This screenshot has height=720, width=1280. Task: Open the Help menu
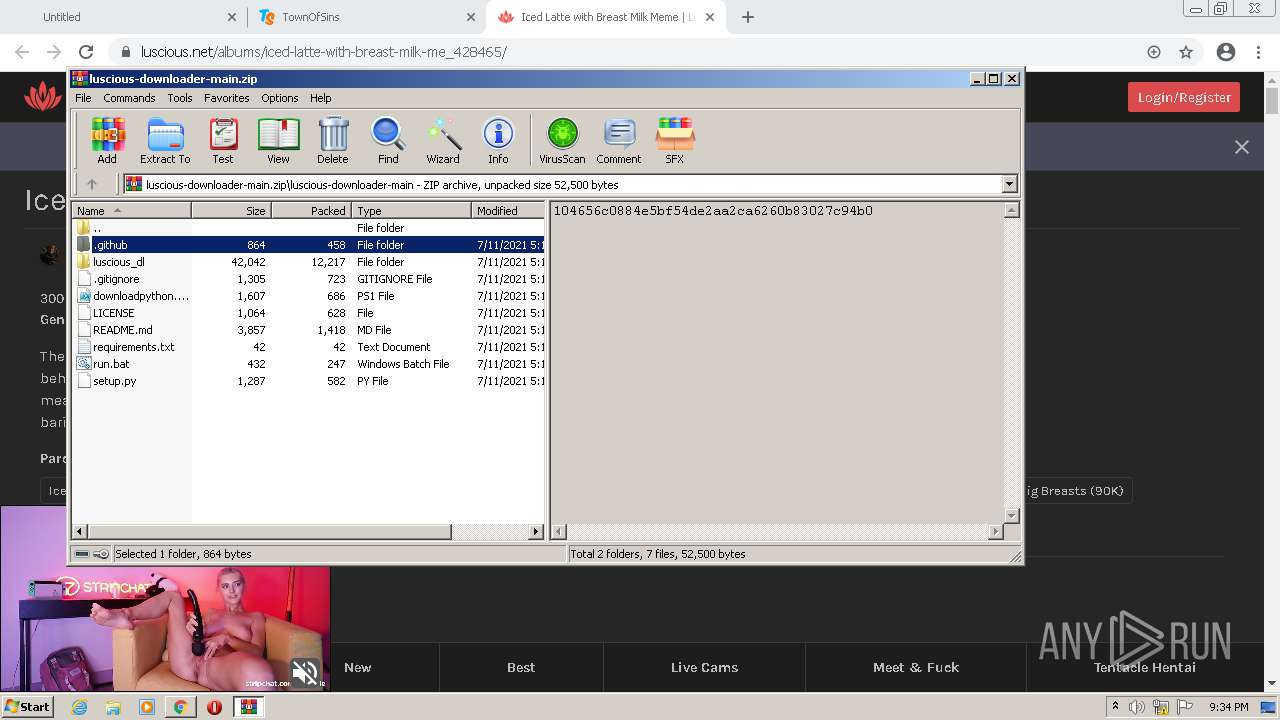(320, 98)
